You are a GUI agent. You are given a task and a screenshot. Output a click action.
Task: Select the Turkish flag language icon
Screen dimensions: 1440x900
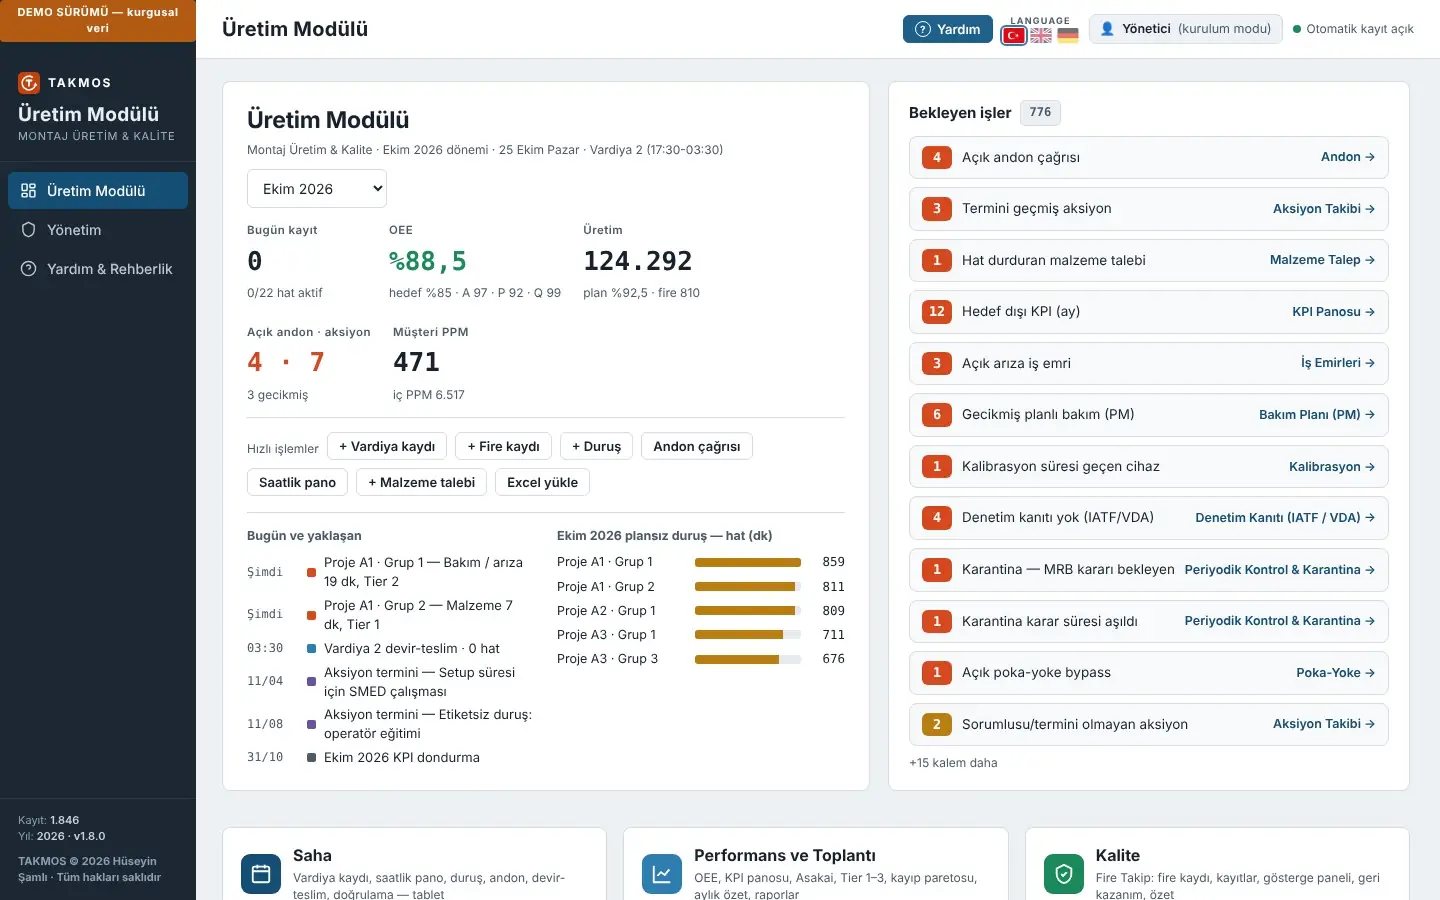tap(1014, 36)
